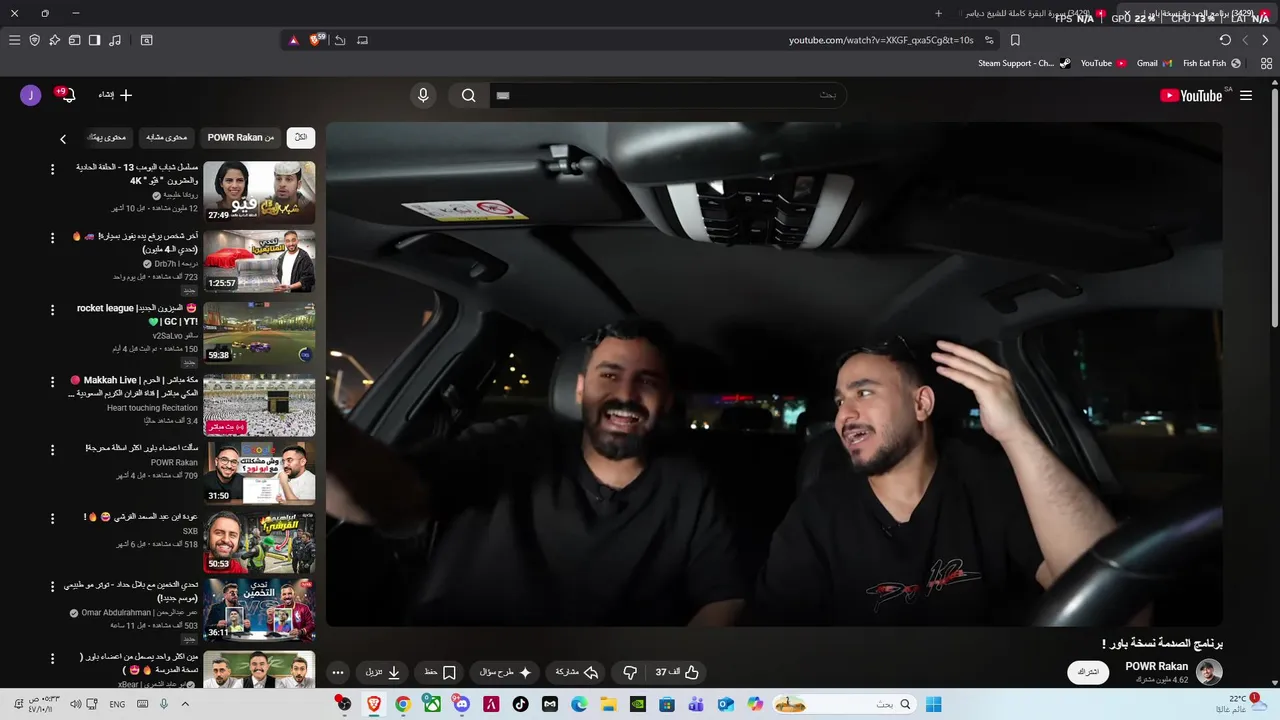This screenshot has width=1280, height=720.
Task: Open a new browser tab with plus
Action: [x=938, y=14]
